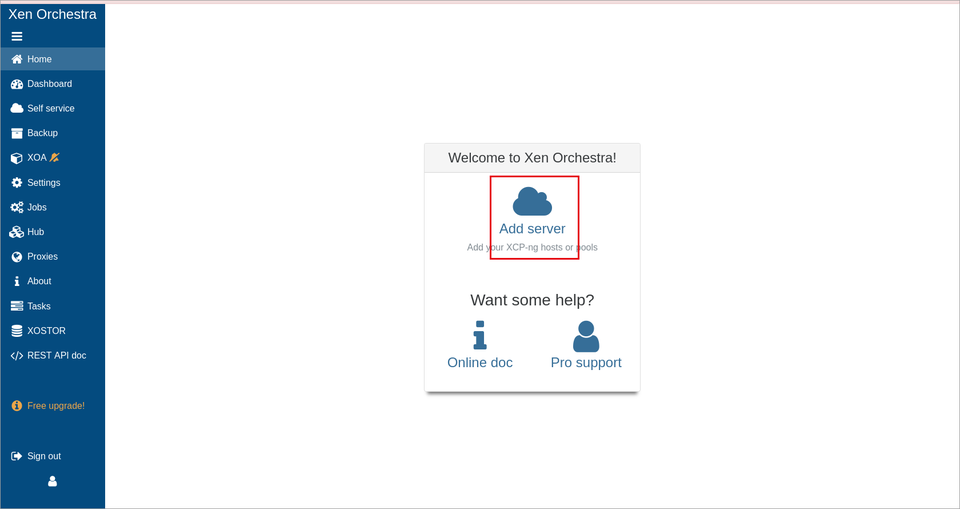Click the Add server link text

(532, 228)
